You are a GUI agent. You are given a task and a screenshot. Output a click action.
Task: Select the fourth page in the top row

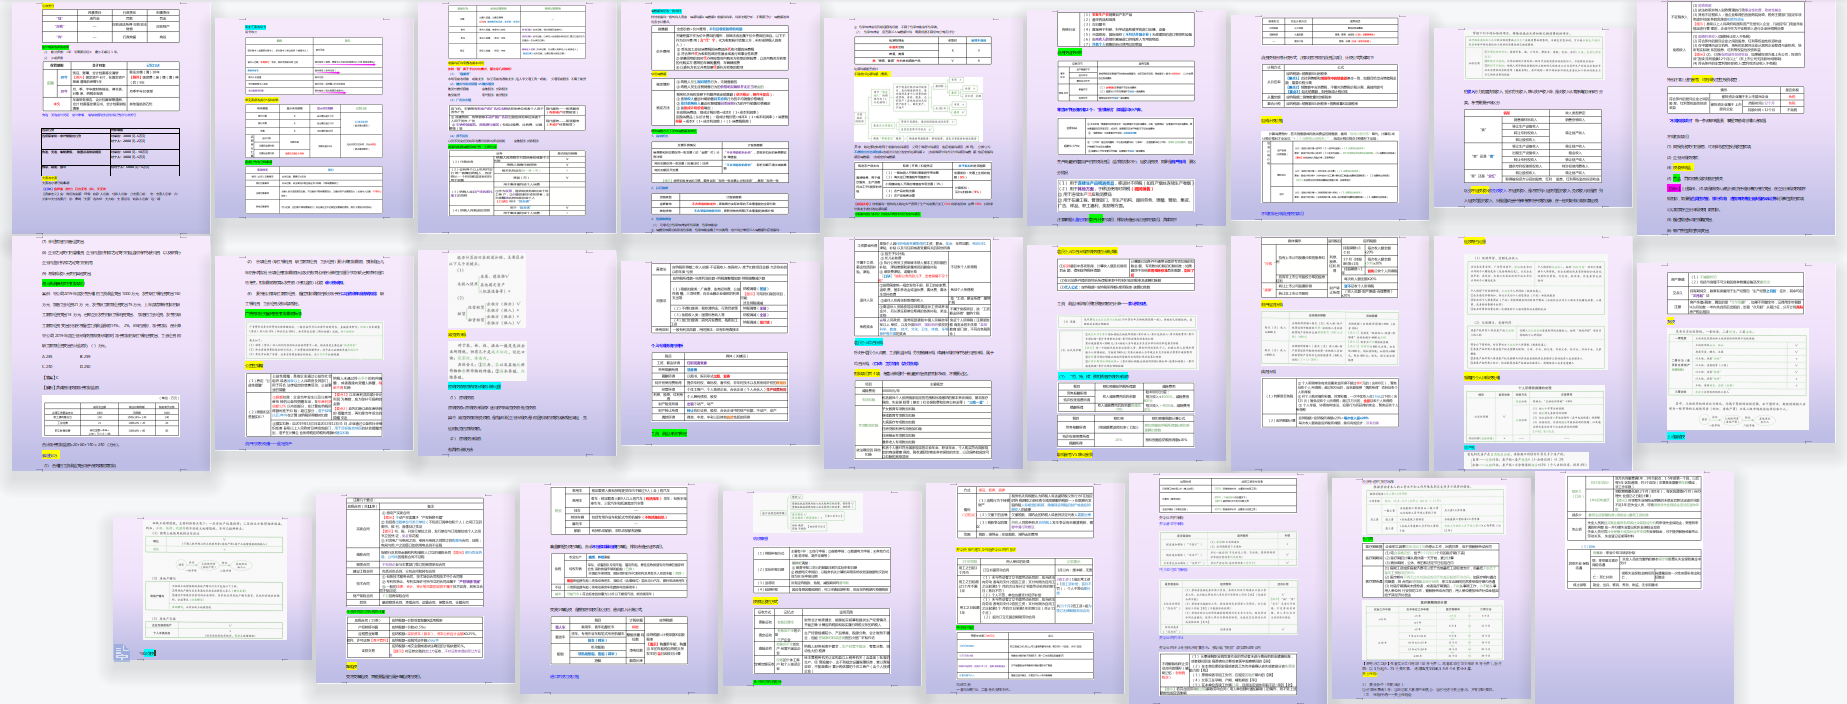[x=720, y=117]
